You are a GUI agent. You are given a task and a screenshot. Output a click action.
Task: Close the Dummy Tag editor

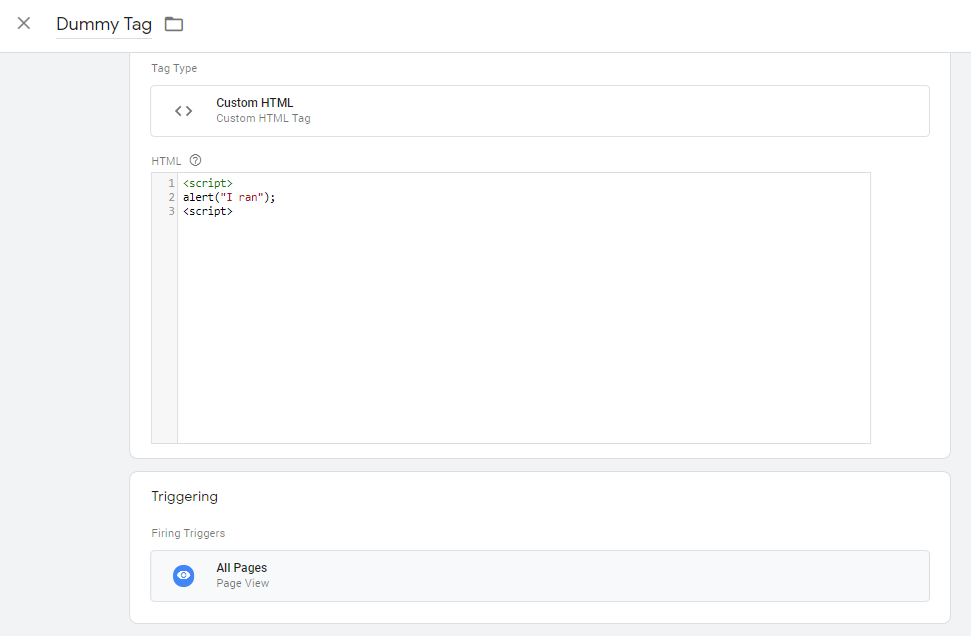point(24,24)
